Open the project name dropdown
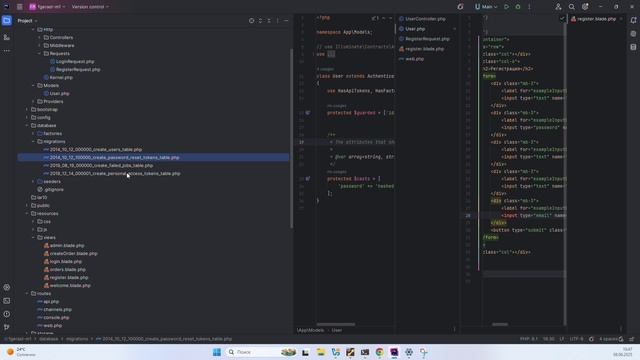Viewport: 640px width, 360px height. (47, 7)
